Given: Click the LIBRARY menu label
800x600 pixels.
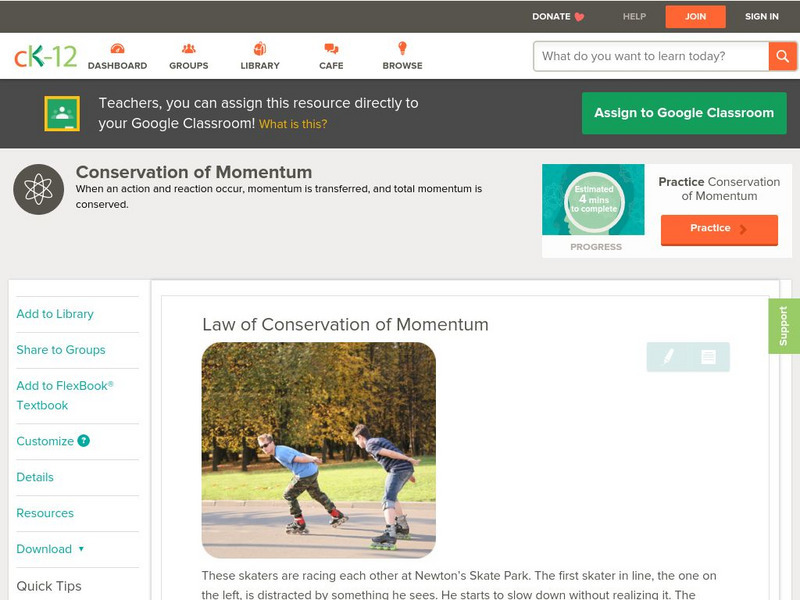Looking at the screenshot, I should (260, 66).
